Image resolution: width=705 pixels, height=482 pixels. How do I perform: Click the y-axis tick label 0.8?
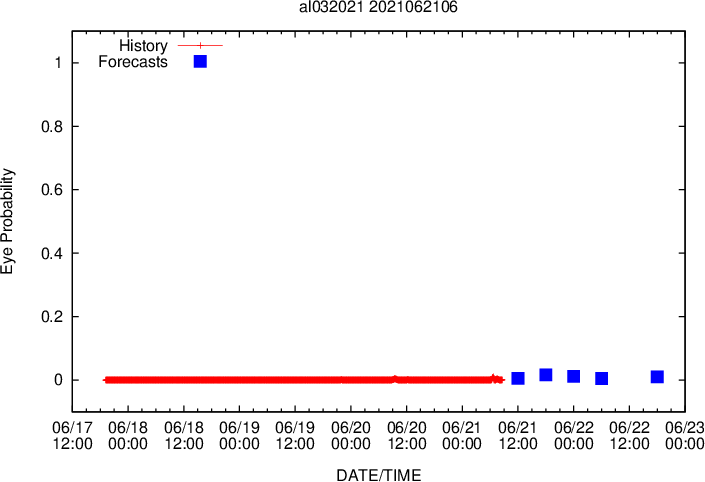[x=52, y=126]
